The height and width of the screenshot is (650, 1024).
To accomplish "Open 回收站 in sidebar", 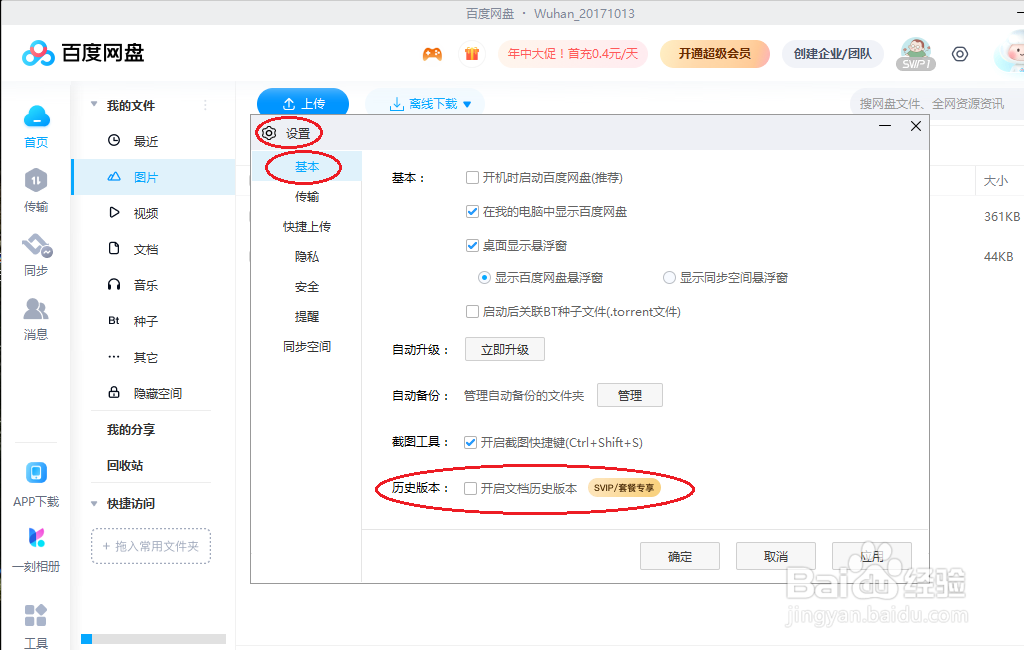I will [125, 465].
